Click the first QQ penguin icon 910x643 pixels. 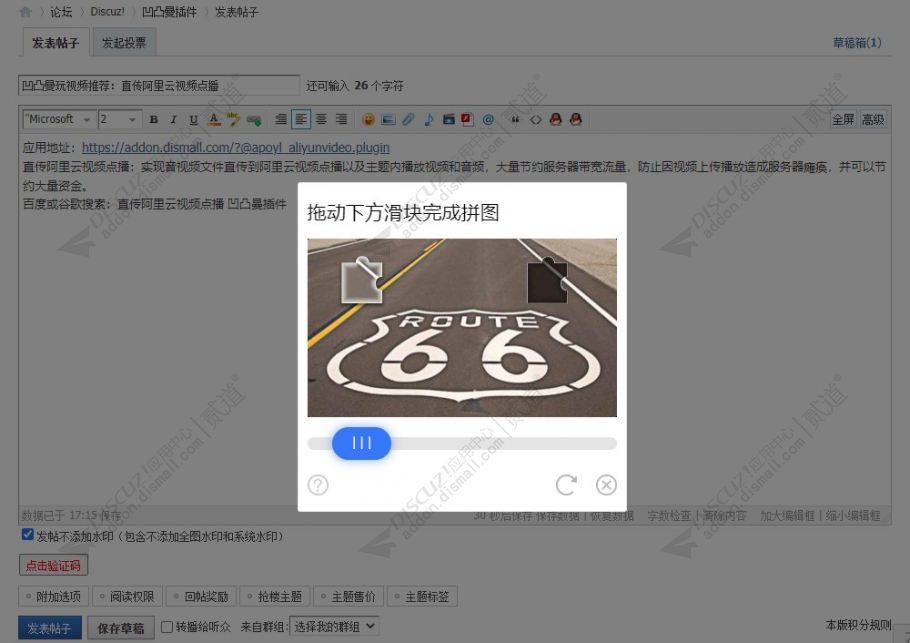tap(555, 120)
